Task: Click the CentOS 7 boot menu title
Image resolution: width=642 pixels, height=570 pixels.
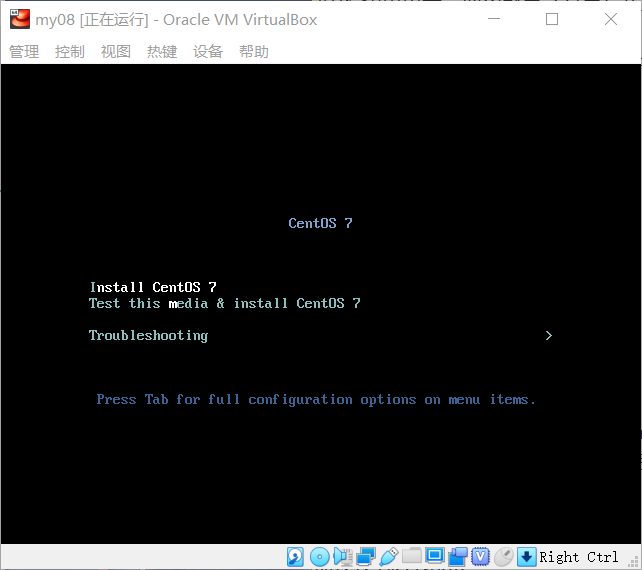Action: [320, 223]
